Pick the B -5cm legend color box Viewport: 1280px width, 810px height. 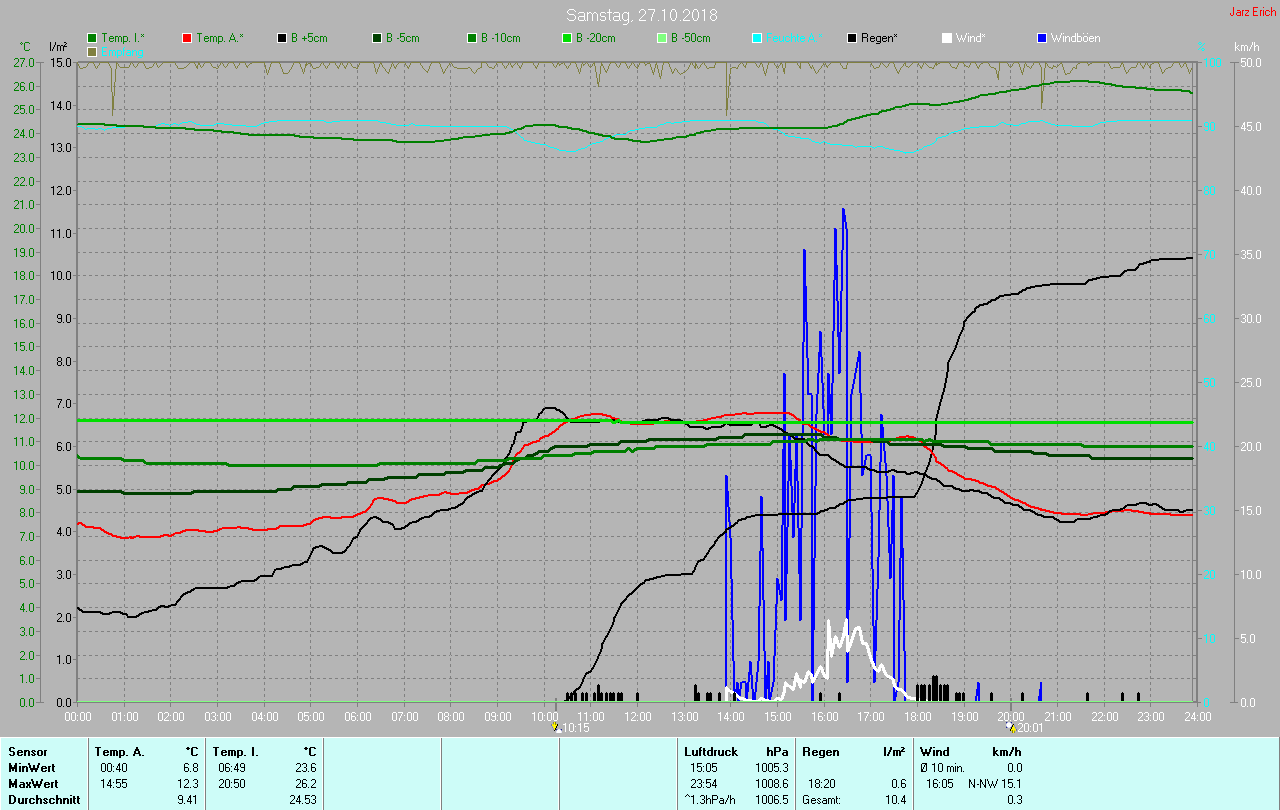click(378, 38)
